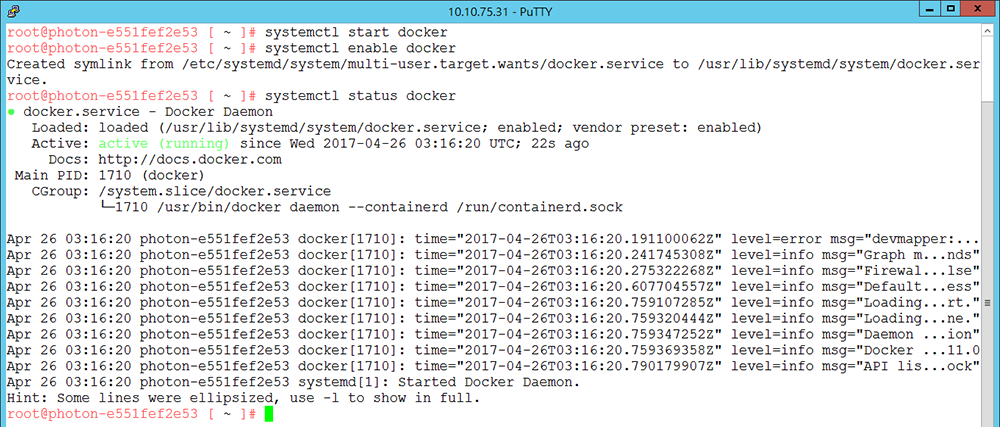The height and width of the screenshot is (427, 1000).
Task: Click the green terminal cursor block
Action: (x=268, y=414)
